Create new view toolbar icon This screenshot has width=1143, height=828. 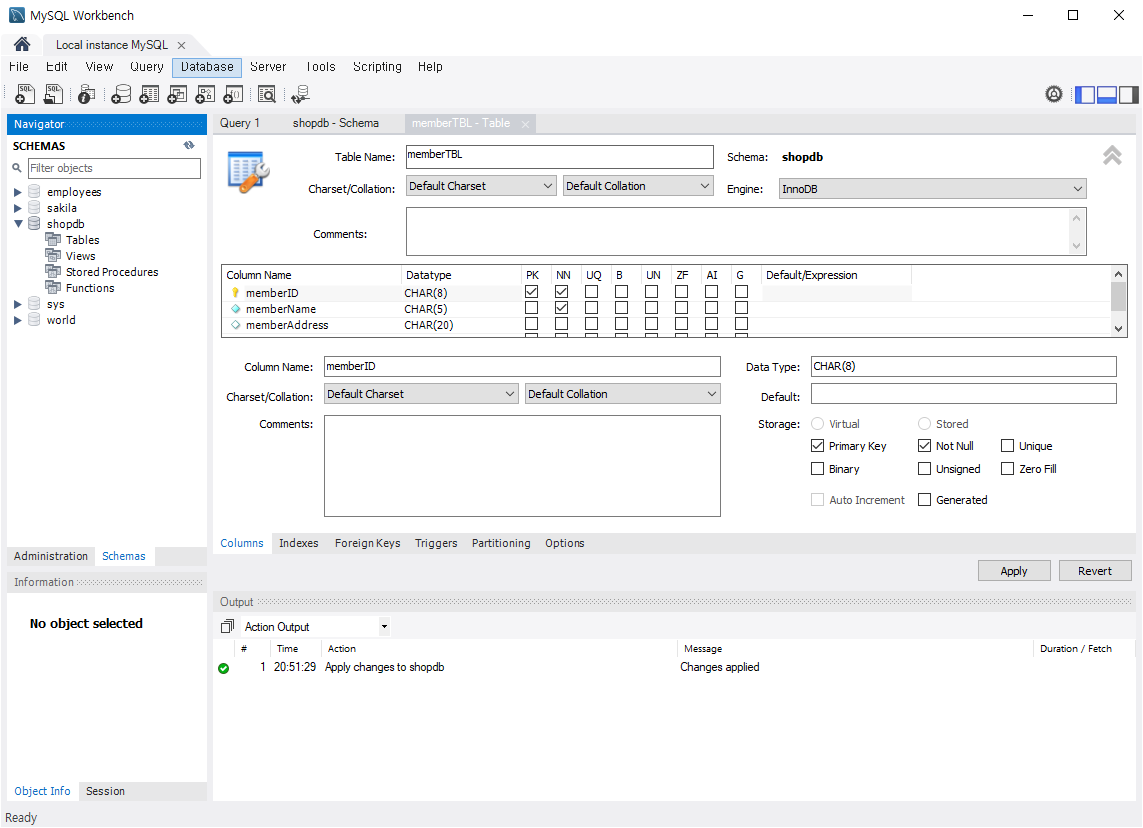[x=177, y=94]
